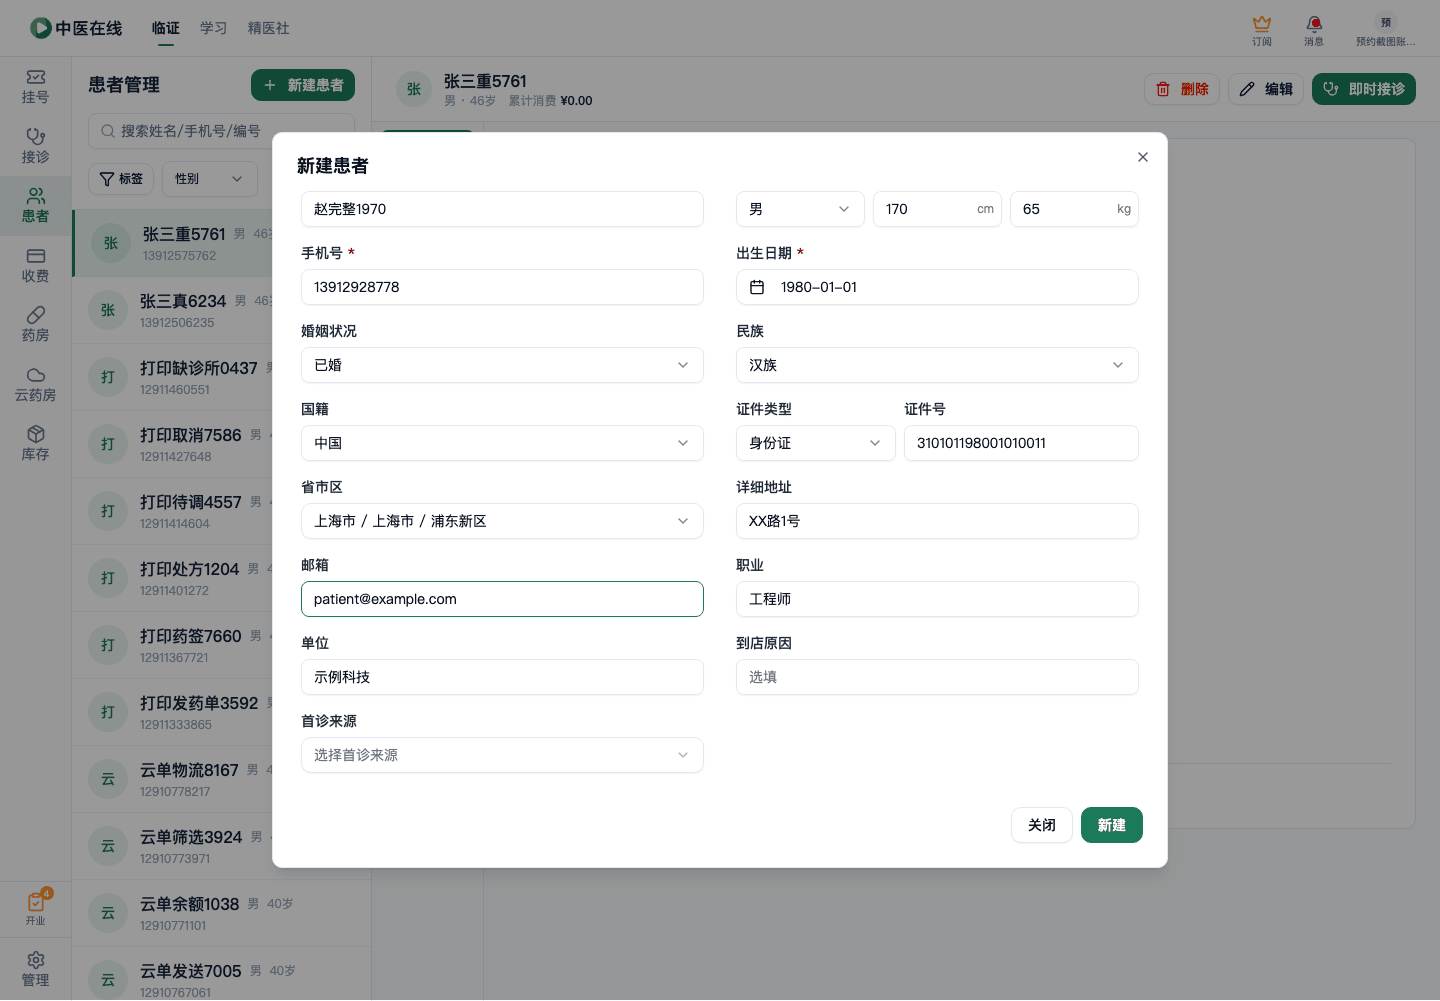Select patient 打印发药单3592 in list
The image size is (1440, 1001).
(x=172, y=712)
